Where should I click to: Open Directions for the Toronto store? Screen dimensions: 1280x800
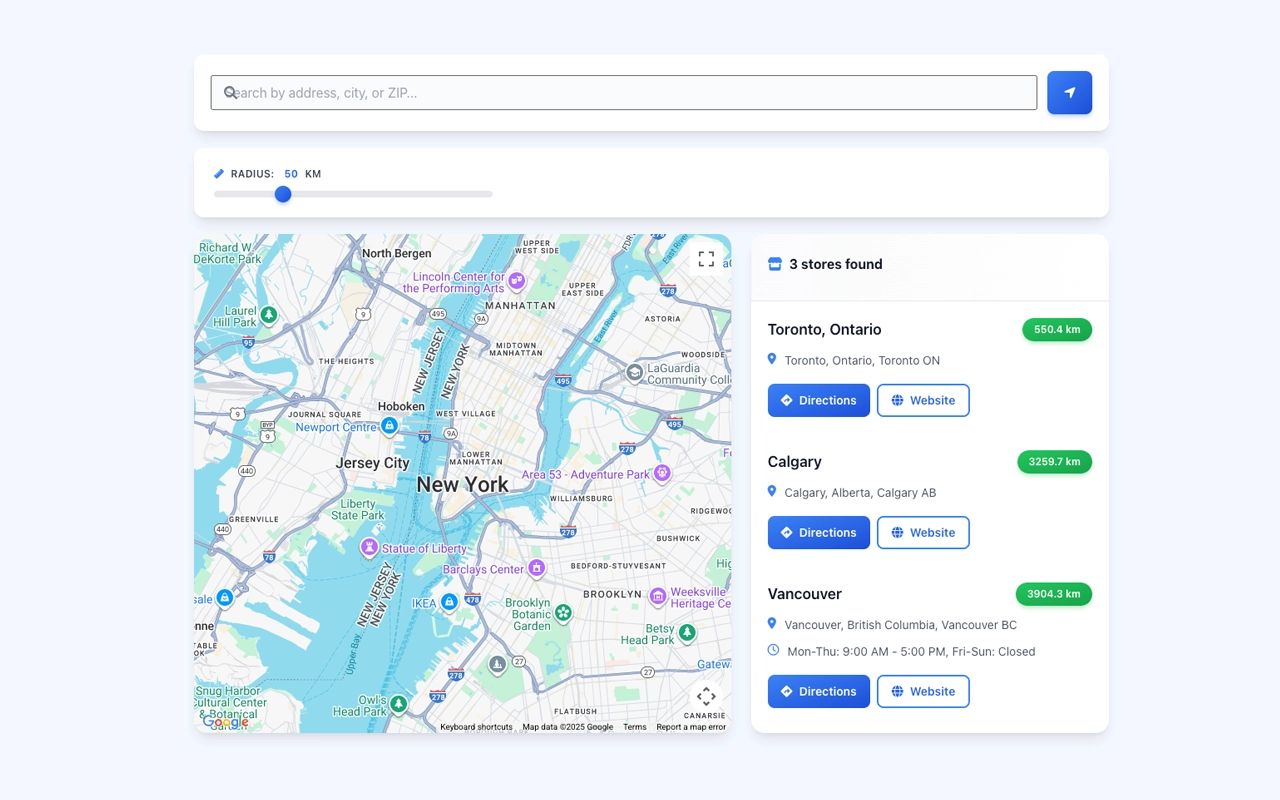point(818,400)
